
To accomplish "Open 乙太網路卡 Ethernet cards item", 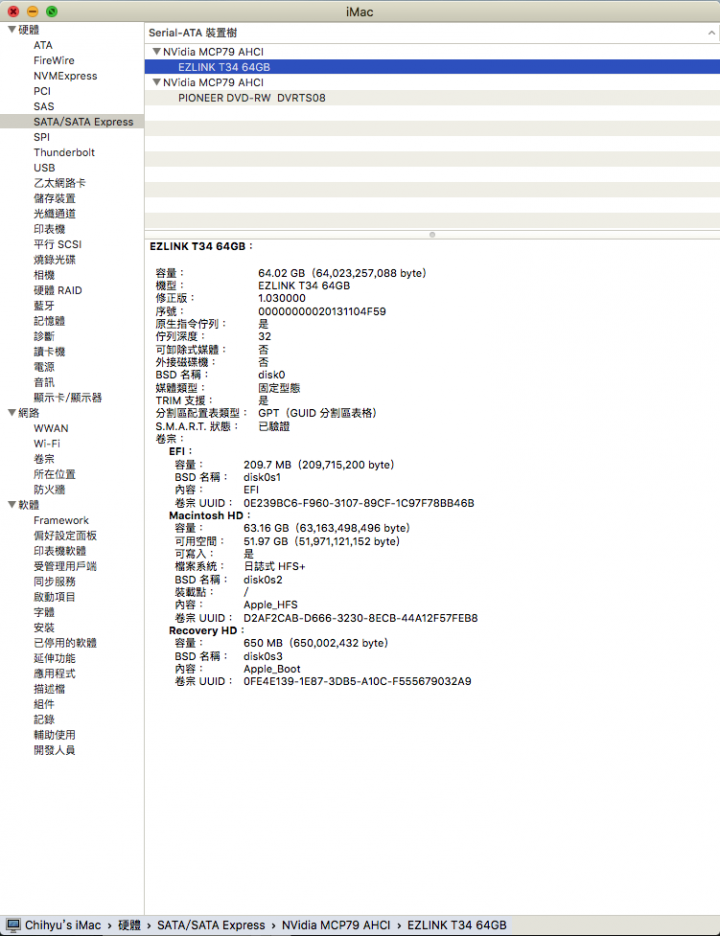I will point(60,183).
